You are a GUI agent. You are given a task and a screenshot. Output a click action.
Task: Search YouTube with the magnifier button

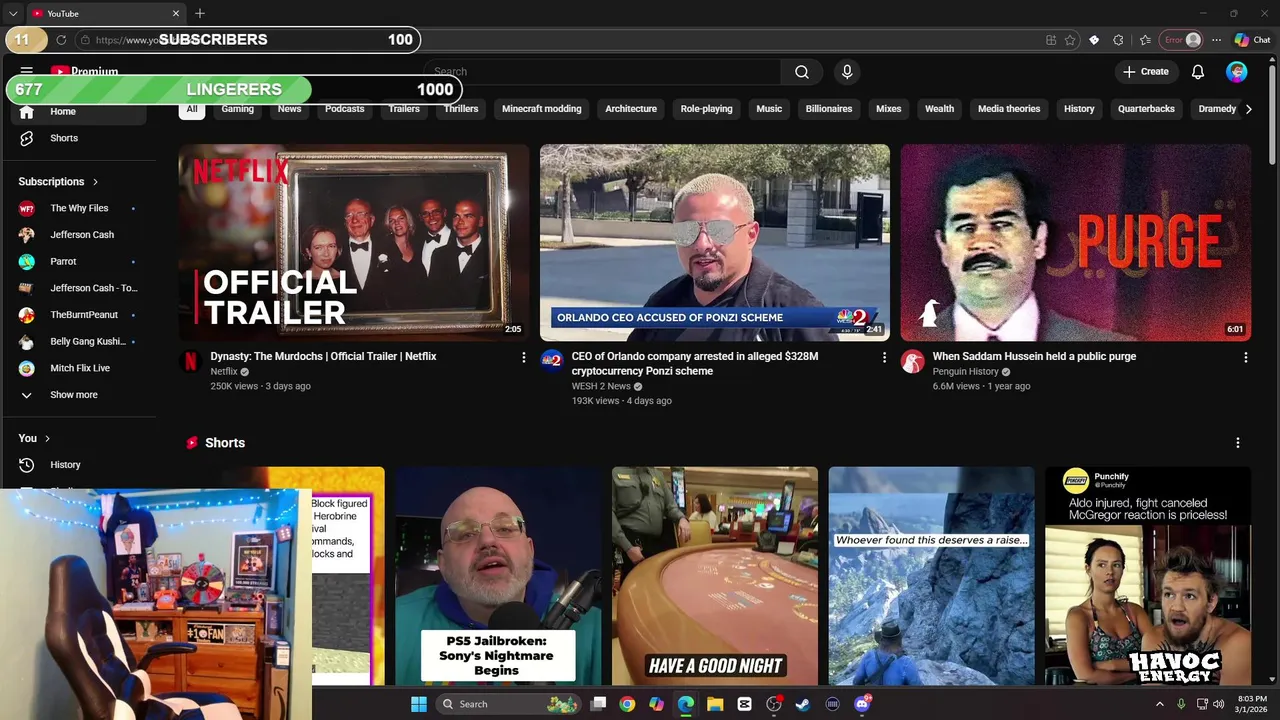[x=802, y=72]
